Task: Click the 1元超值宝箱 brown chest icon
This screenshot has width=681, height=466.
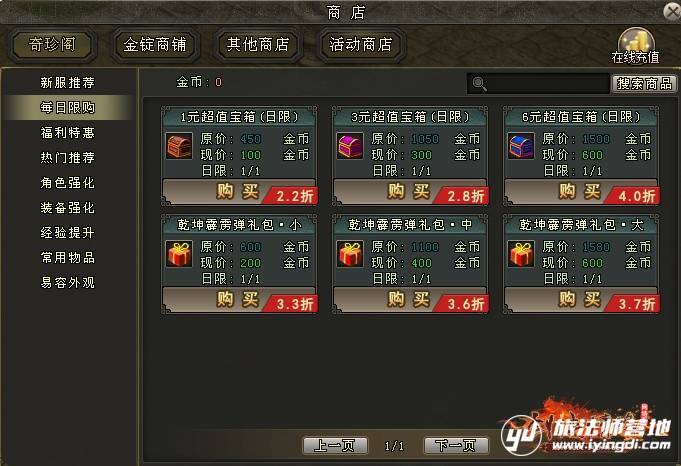Action: pyautogui.click(x=179, y=146)
